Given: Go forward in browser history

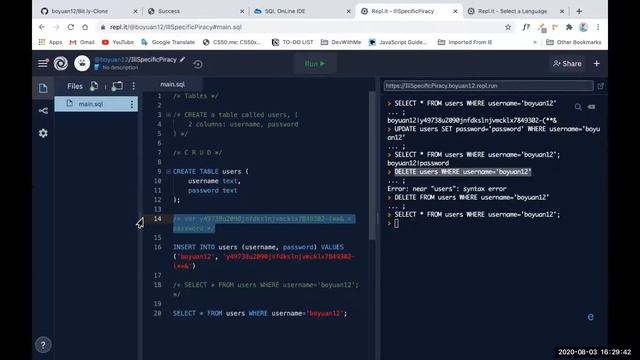Looking at the screenshot, I should (x=56, y=27).
